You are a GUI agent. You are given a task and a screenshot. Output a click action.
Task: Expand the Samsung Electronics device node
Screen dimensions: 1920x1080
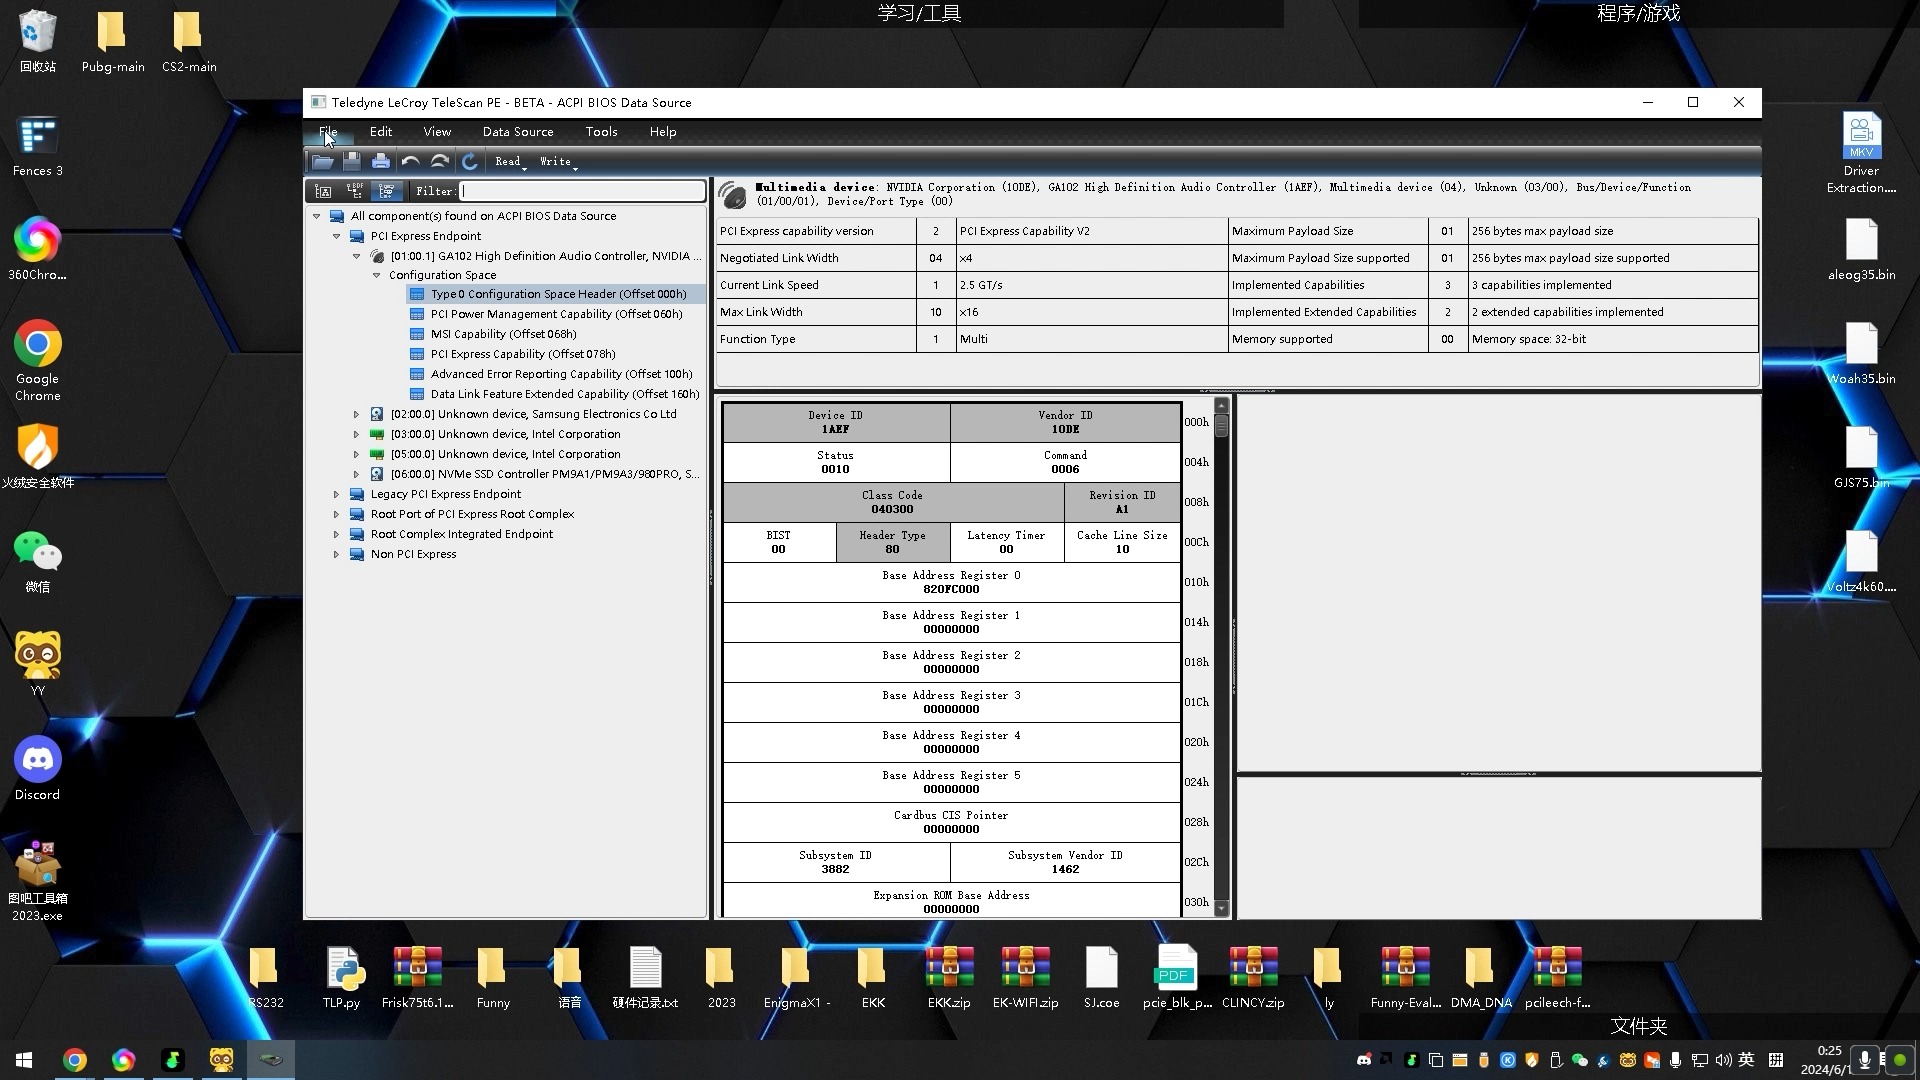pos(356,414)
